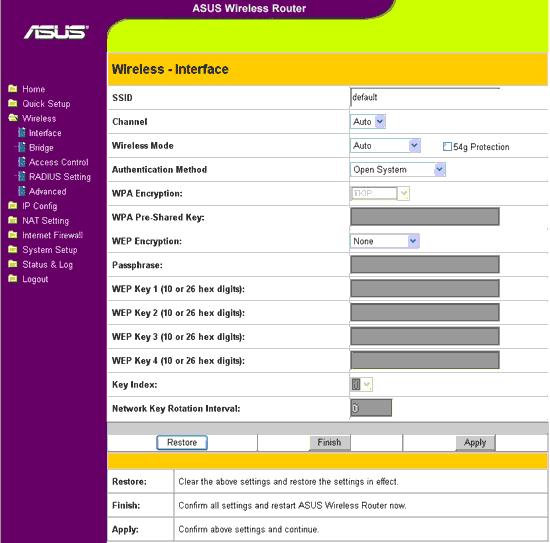Screen dimensions: 550x543
Task: Enable the 54g Protection checkbox
Action: pos(447,147)
